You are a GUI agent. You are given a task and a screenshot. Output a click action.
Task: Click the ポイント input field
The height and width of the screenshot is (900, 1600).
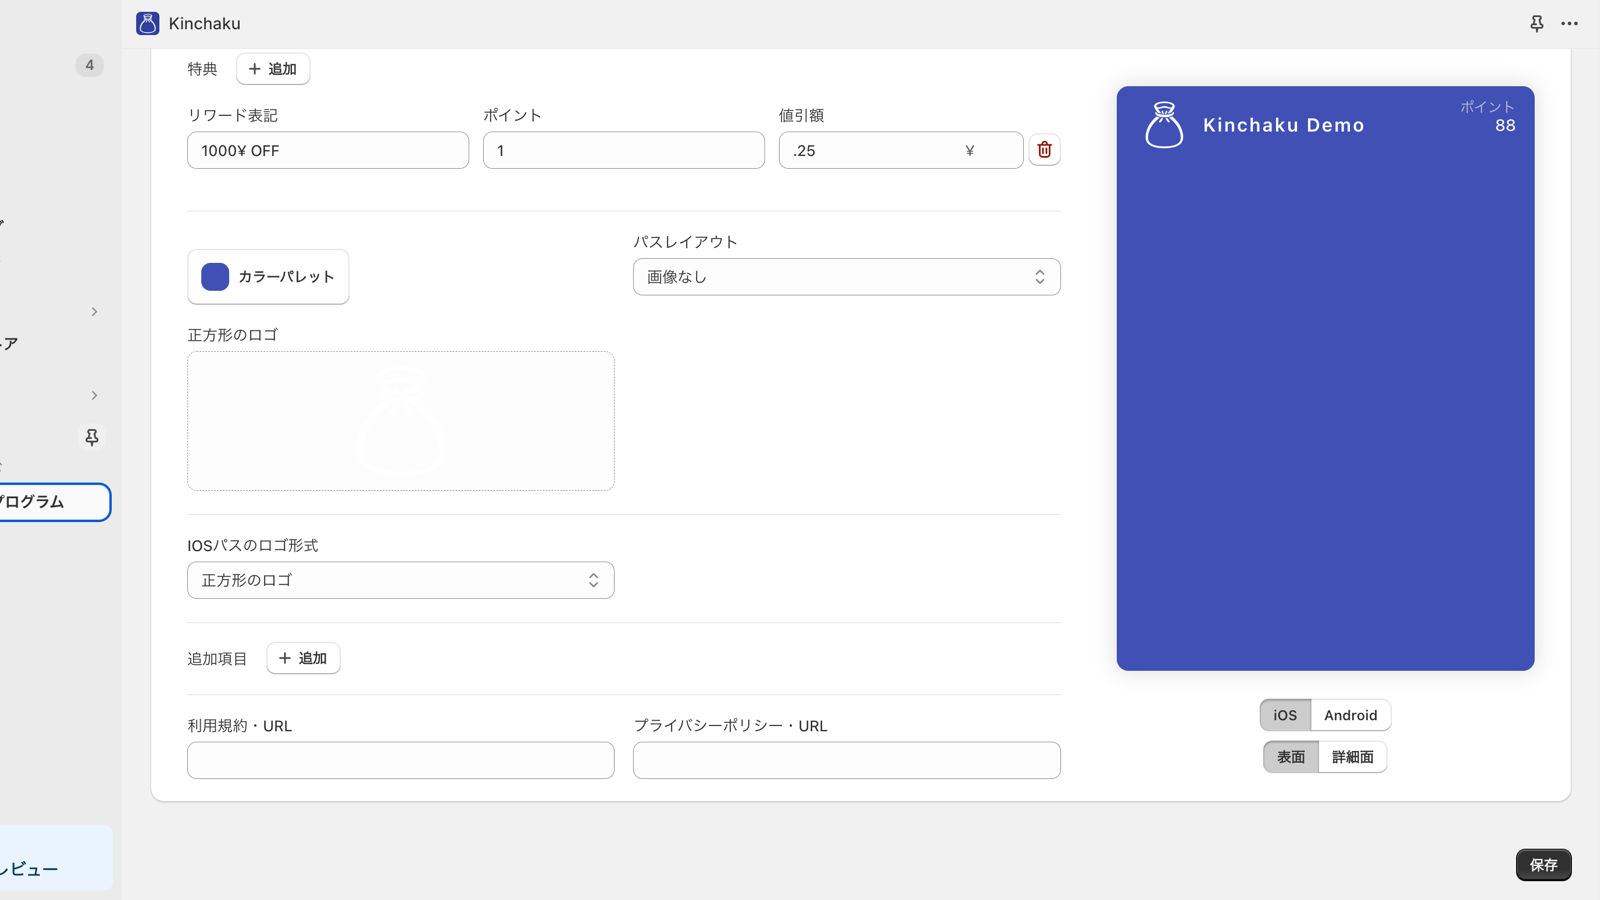[623, 150]
